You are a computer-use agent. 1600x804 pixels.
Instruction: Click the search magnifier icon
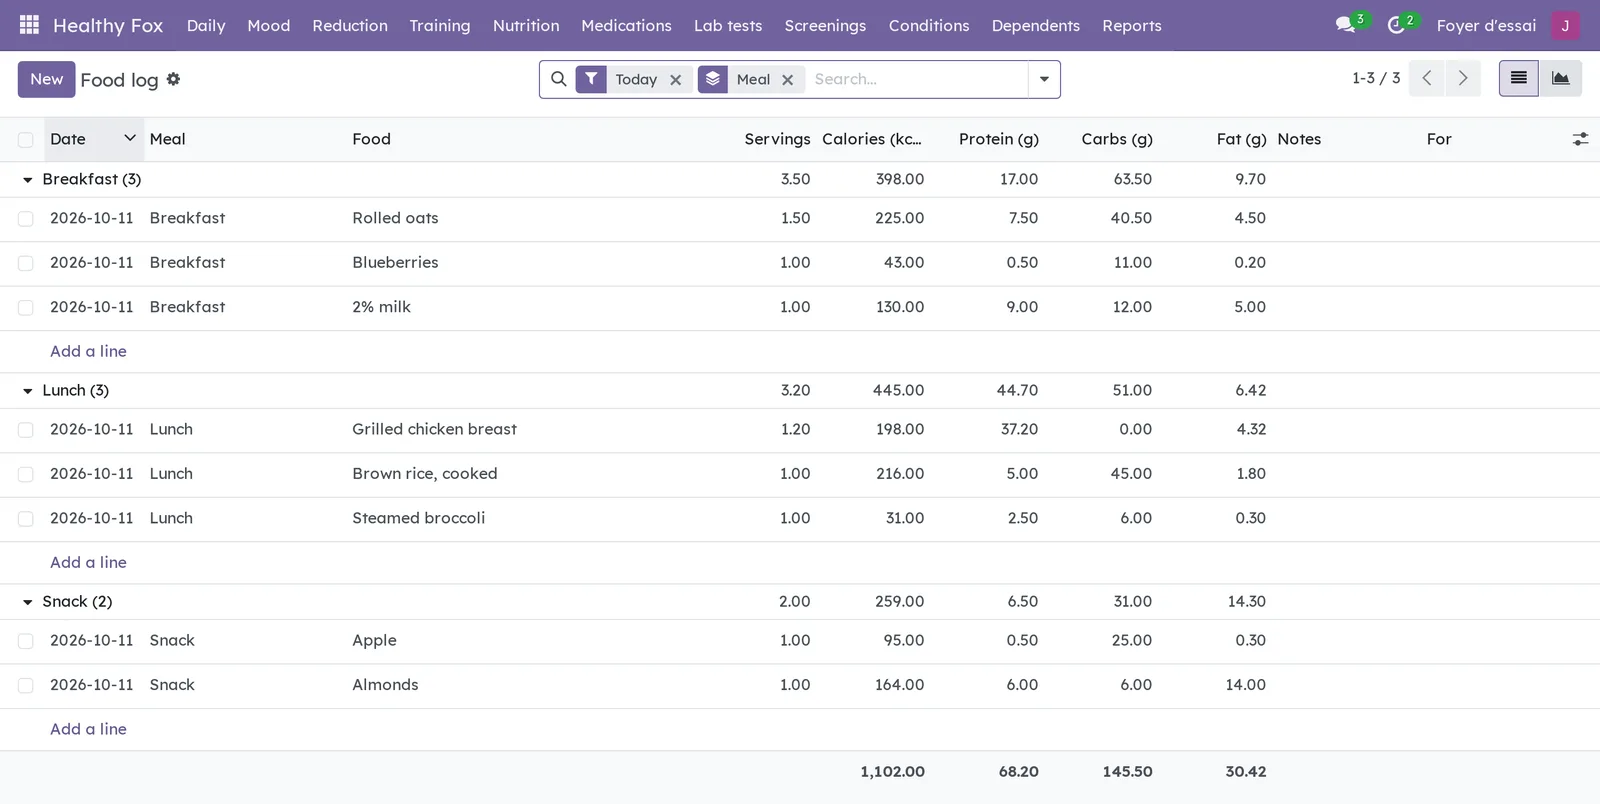[x=559, y=79]
